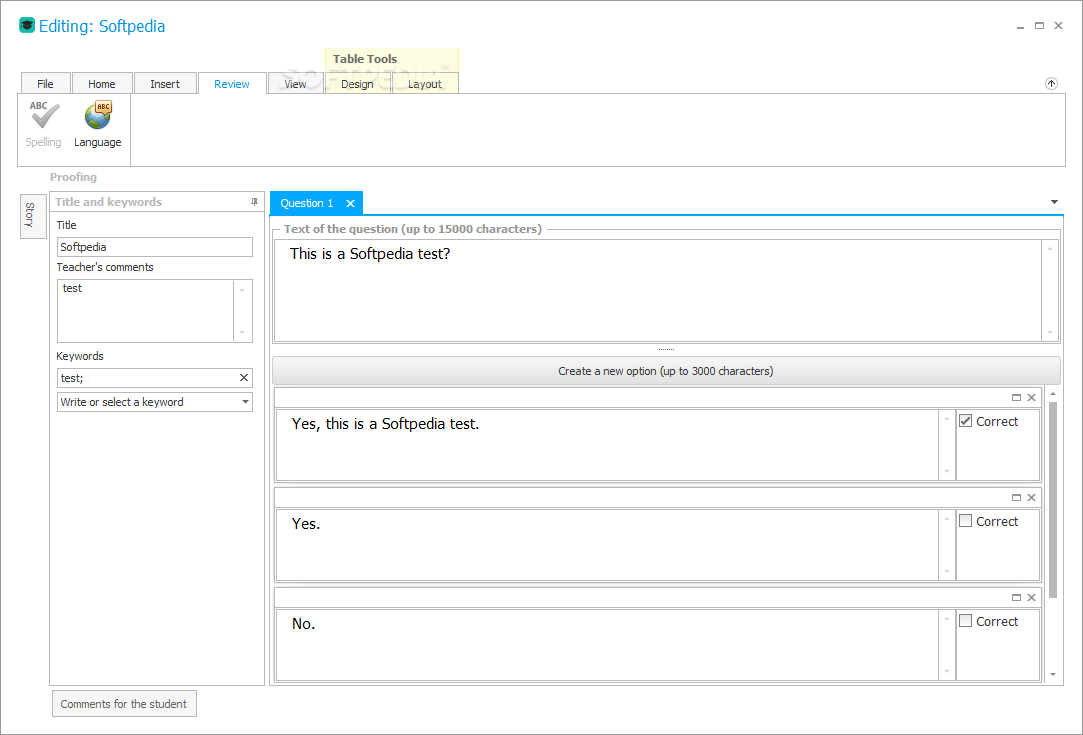
Task: Click the Title input field containing Softpedia
Action: pos(155,247)
